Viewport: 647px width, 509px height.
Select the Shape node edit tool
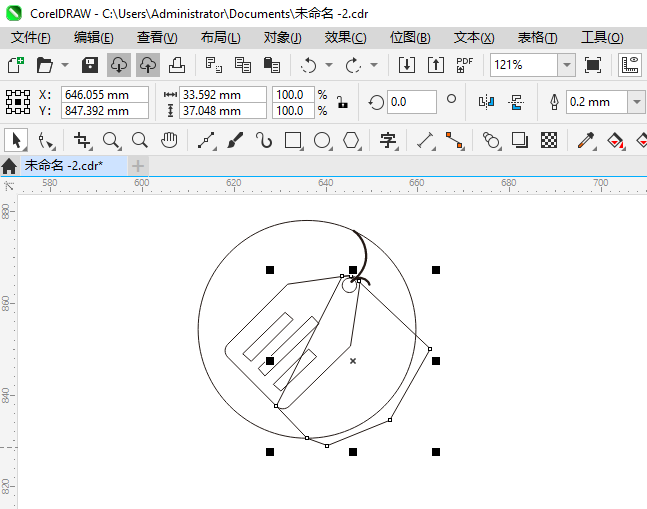pyautogui.click(x=45, y=140)
